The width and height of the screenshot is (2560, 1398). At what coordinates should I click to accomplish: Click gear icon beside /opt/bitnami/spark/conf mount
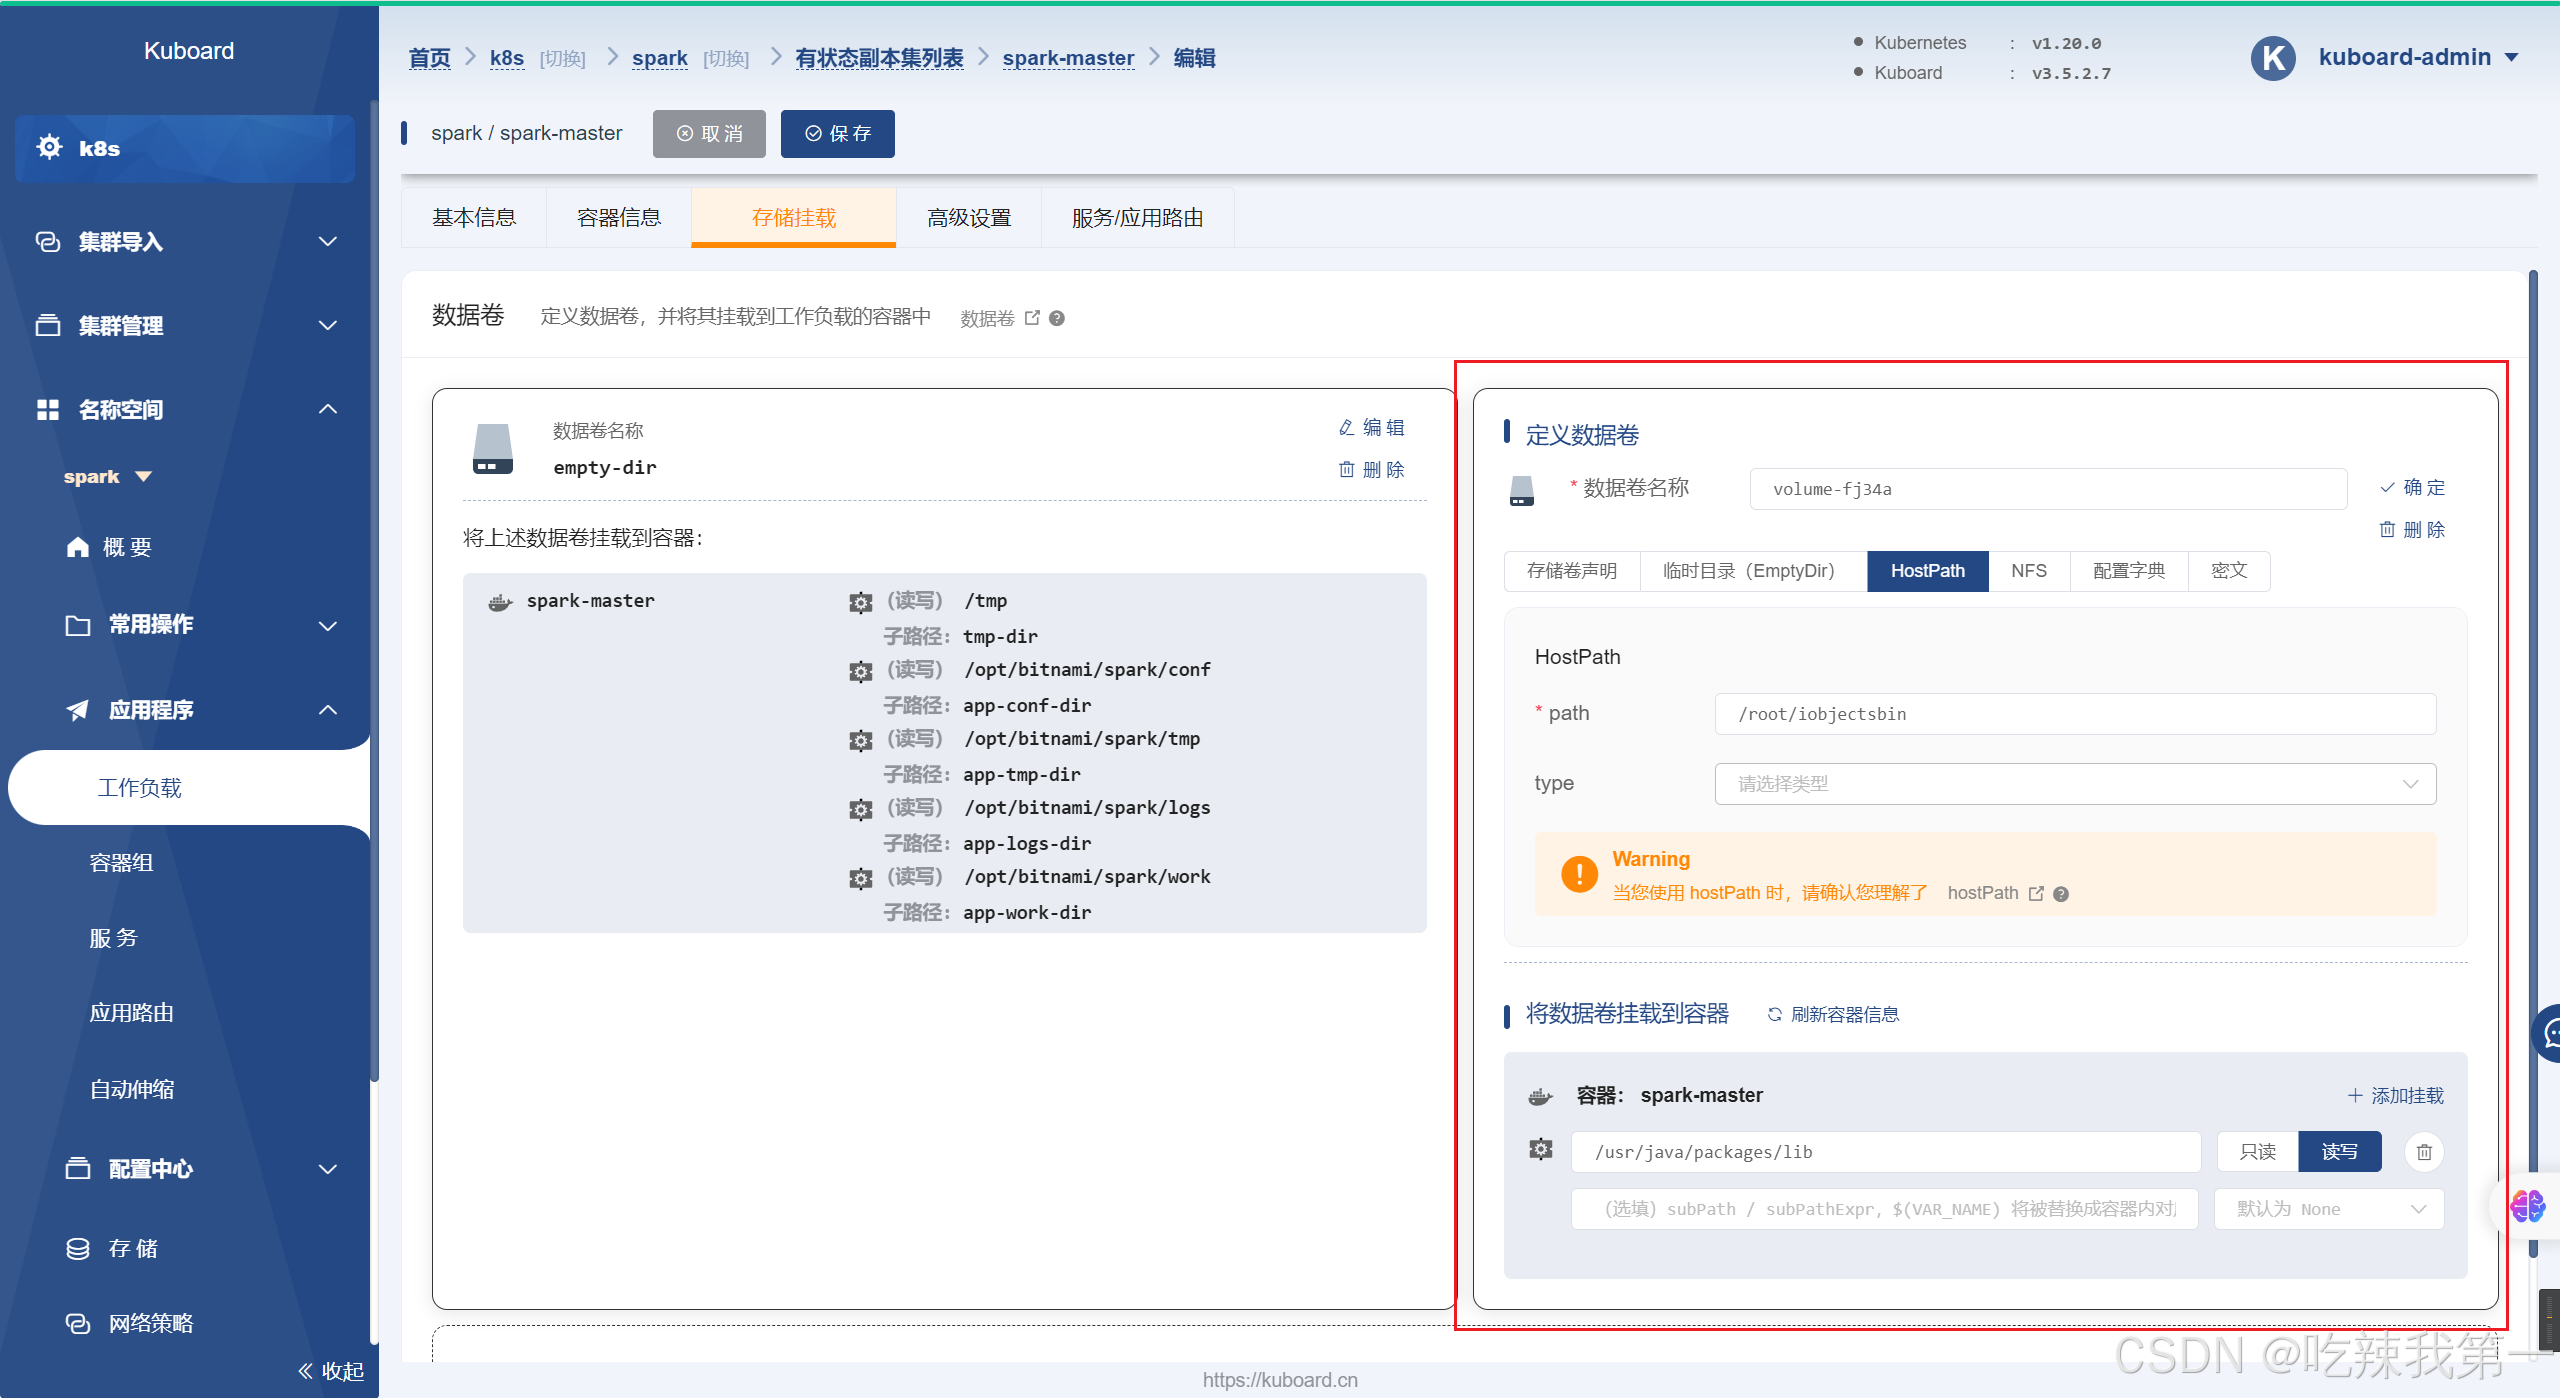tap(860, 671)
